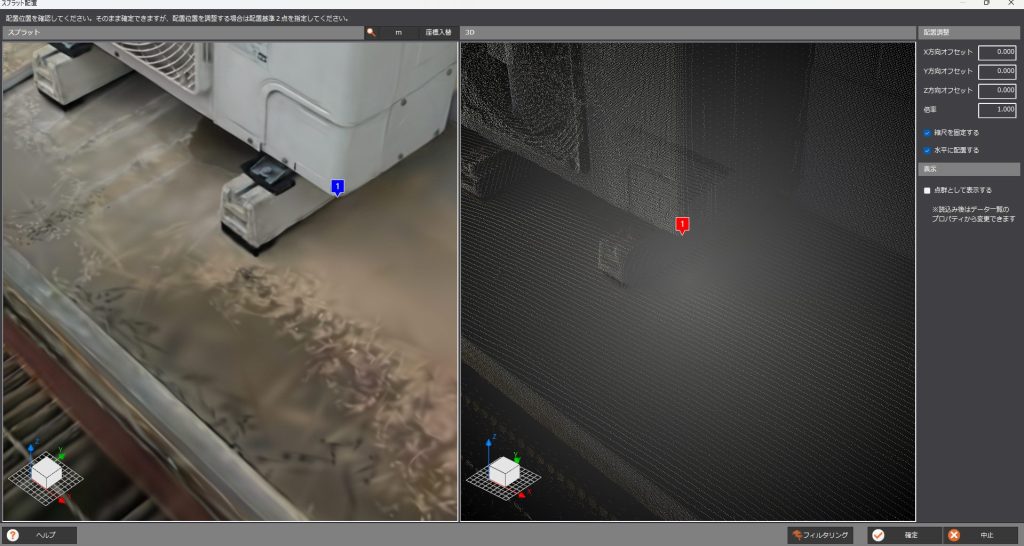1024x546 pixels.
Task: Click the red marker 1 in 3D view
Action: 683,223
